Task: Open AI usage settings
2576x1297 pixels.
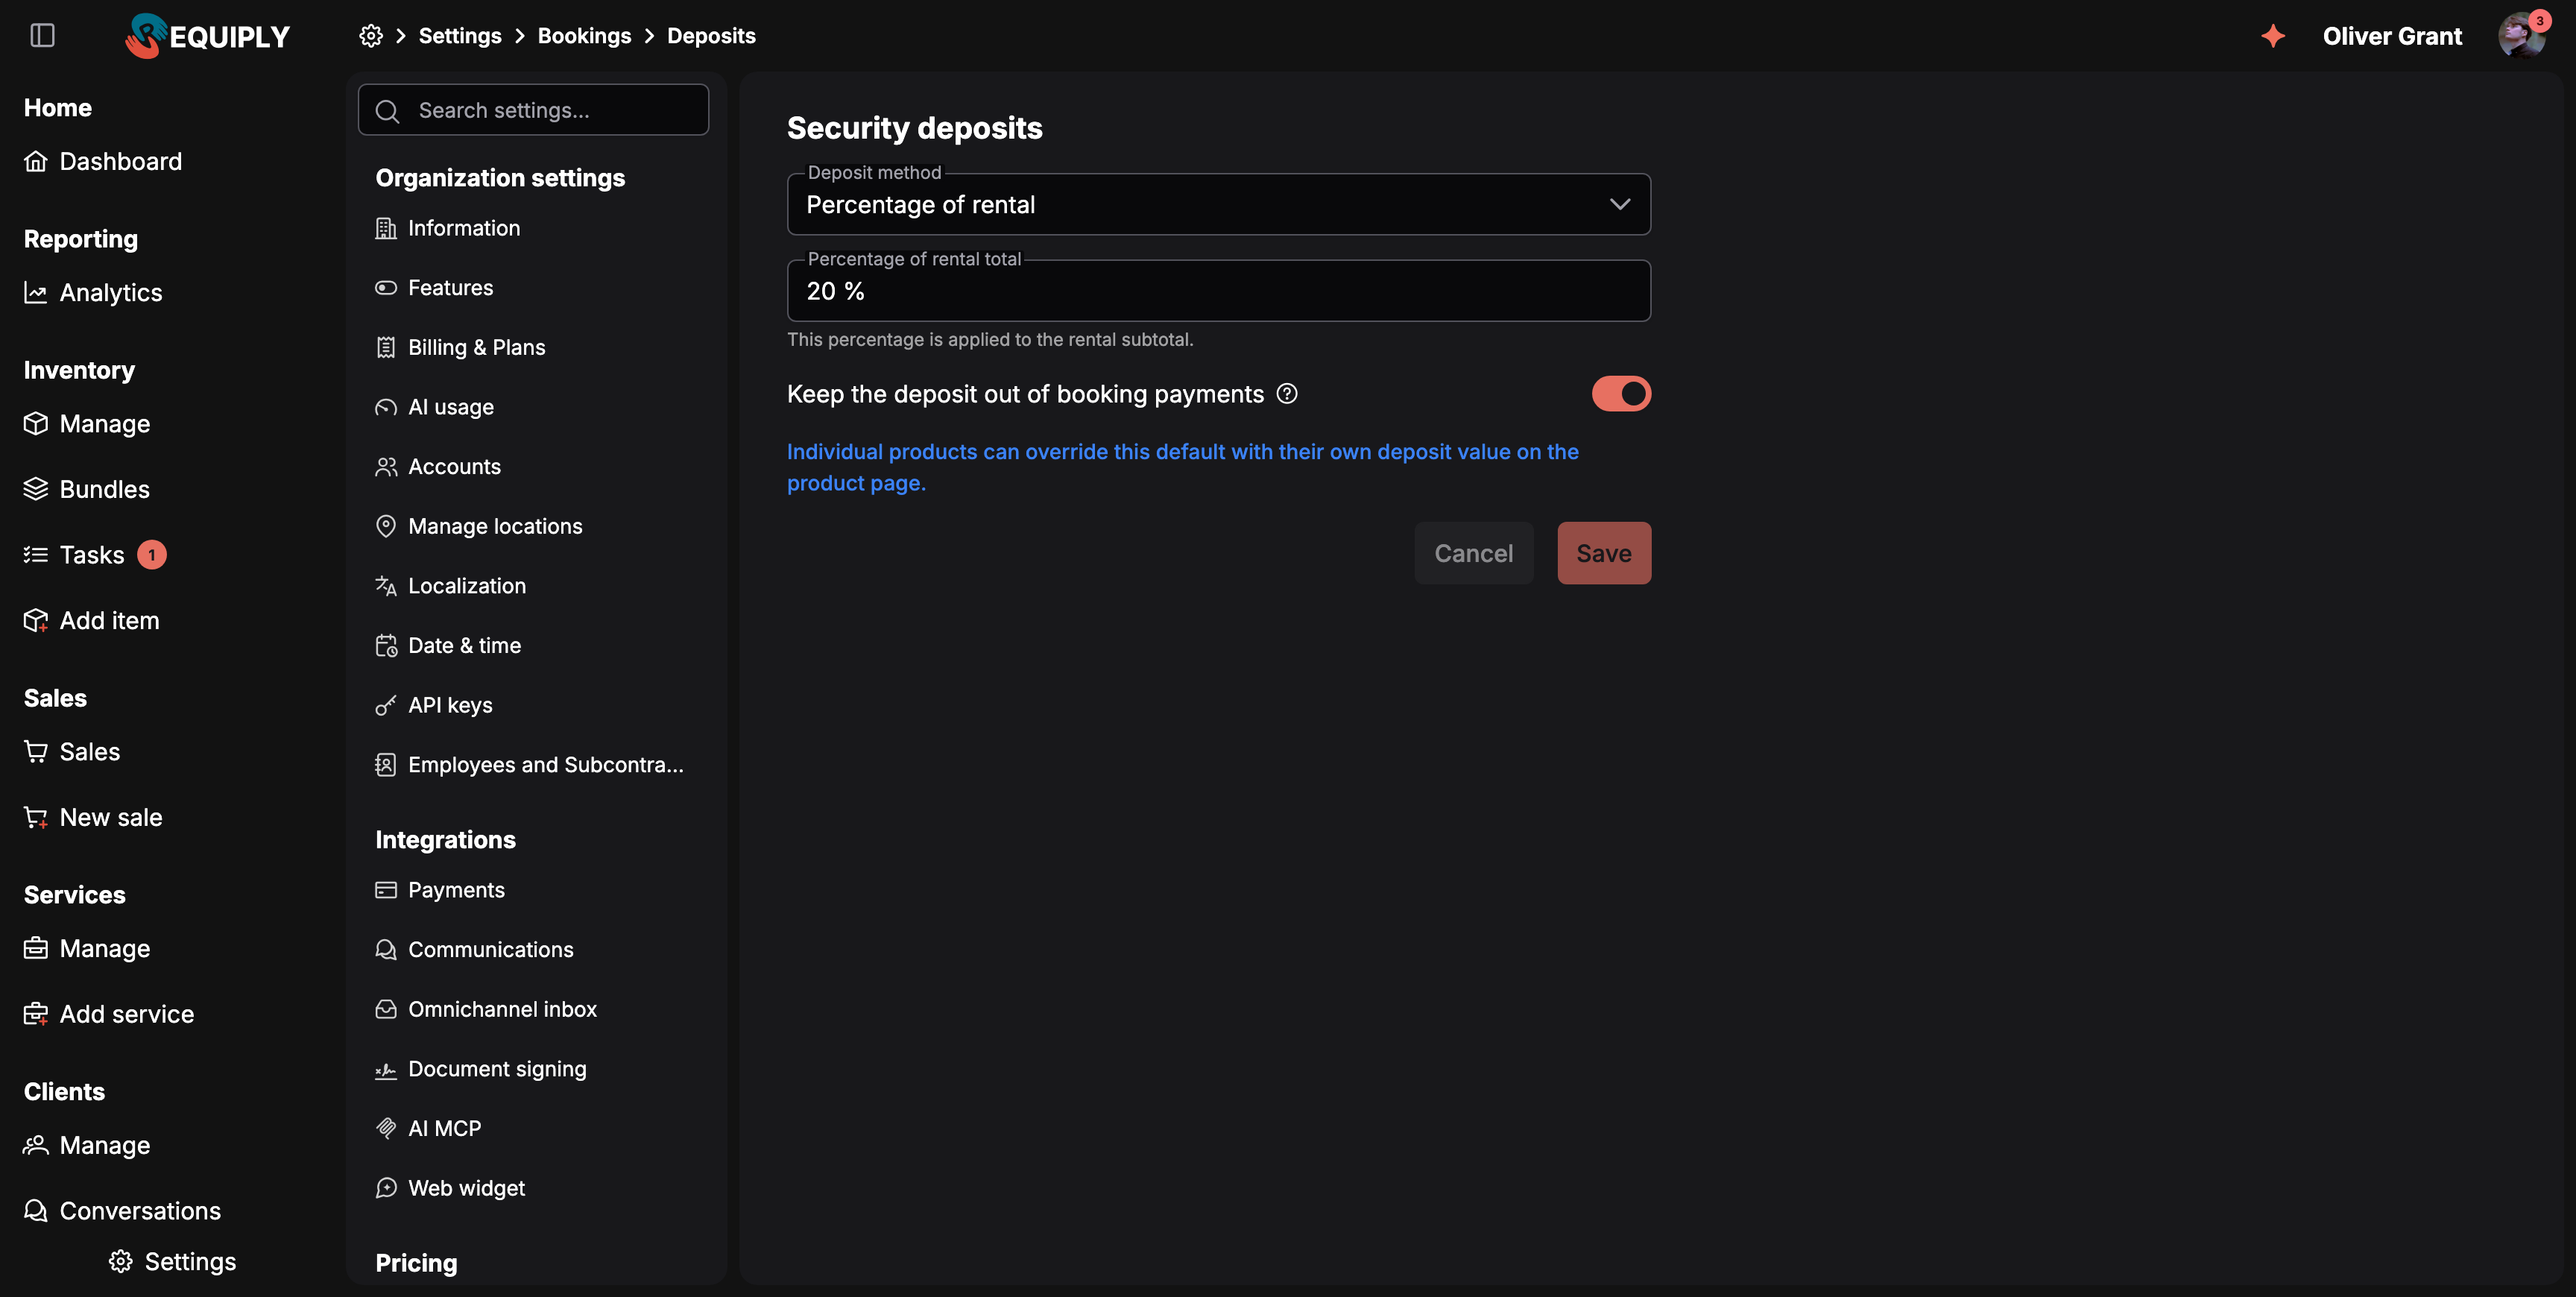Action: (x=435, y=407)
